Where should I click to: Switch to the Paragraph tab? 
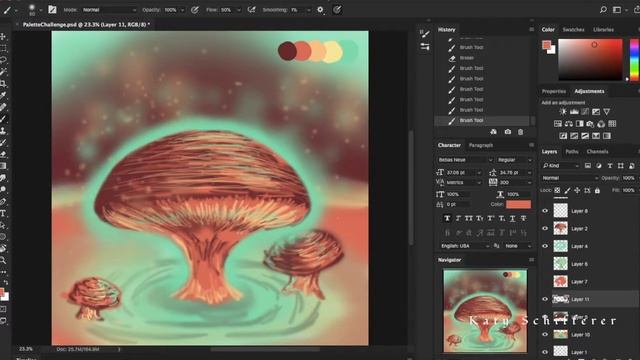pyautogui.click(x=480, y=145)
